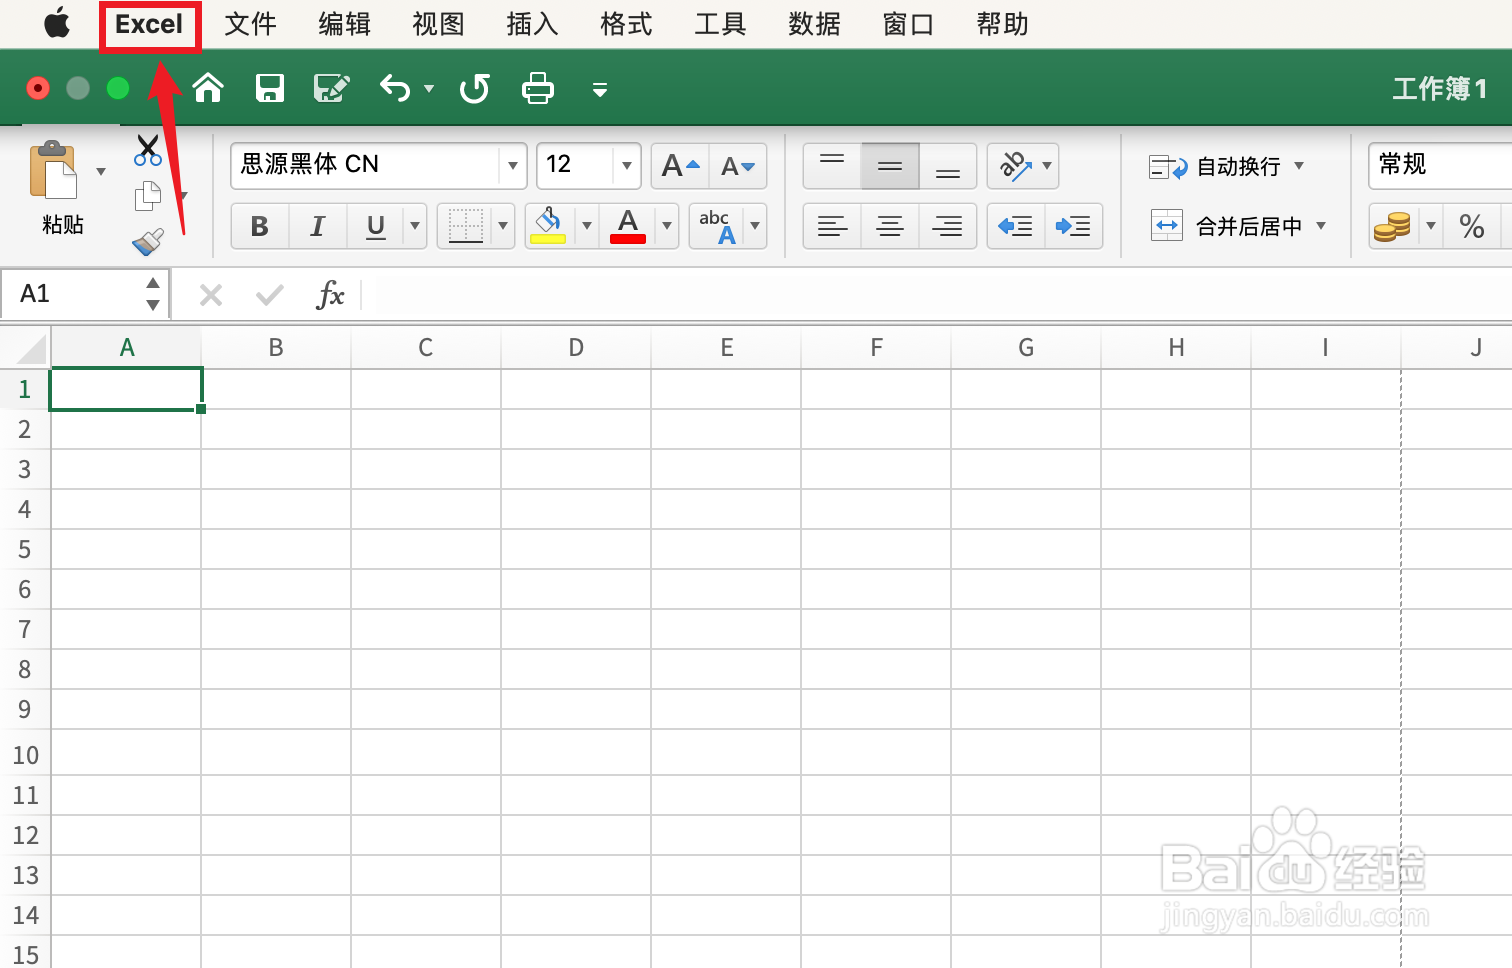Click 合并后居中 merge and center button
The height and width of the screenshot is (968, 1512).
pyautogui.click(x=1226, y=226)
